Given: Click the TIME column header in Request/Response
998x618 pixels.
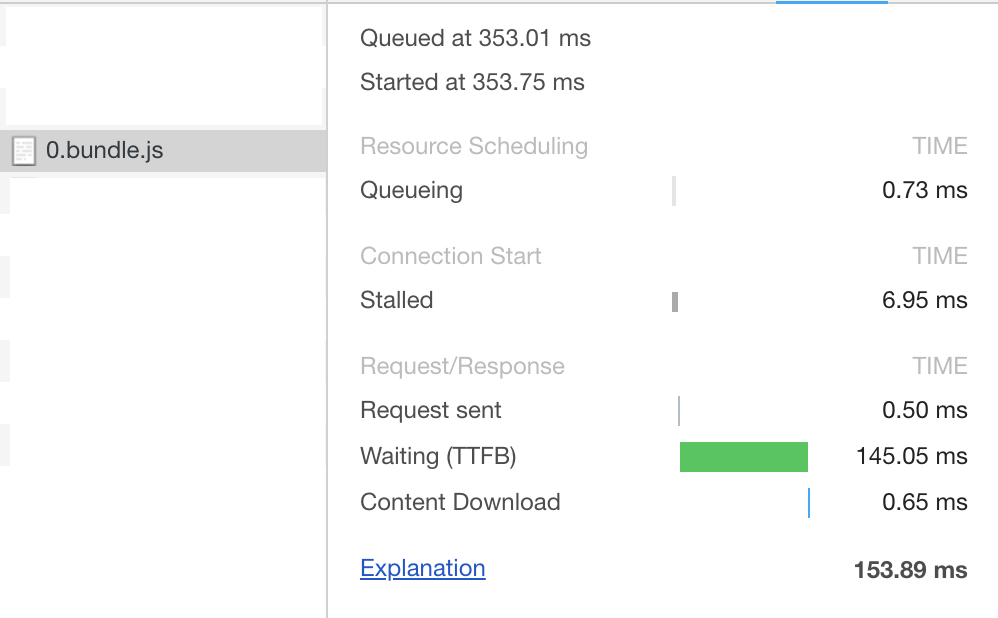Looking at the screenshot, I should [x=940, y=366].
